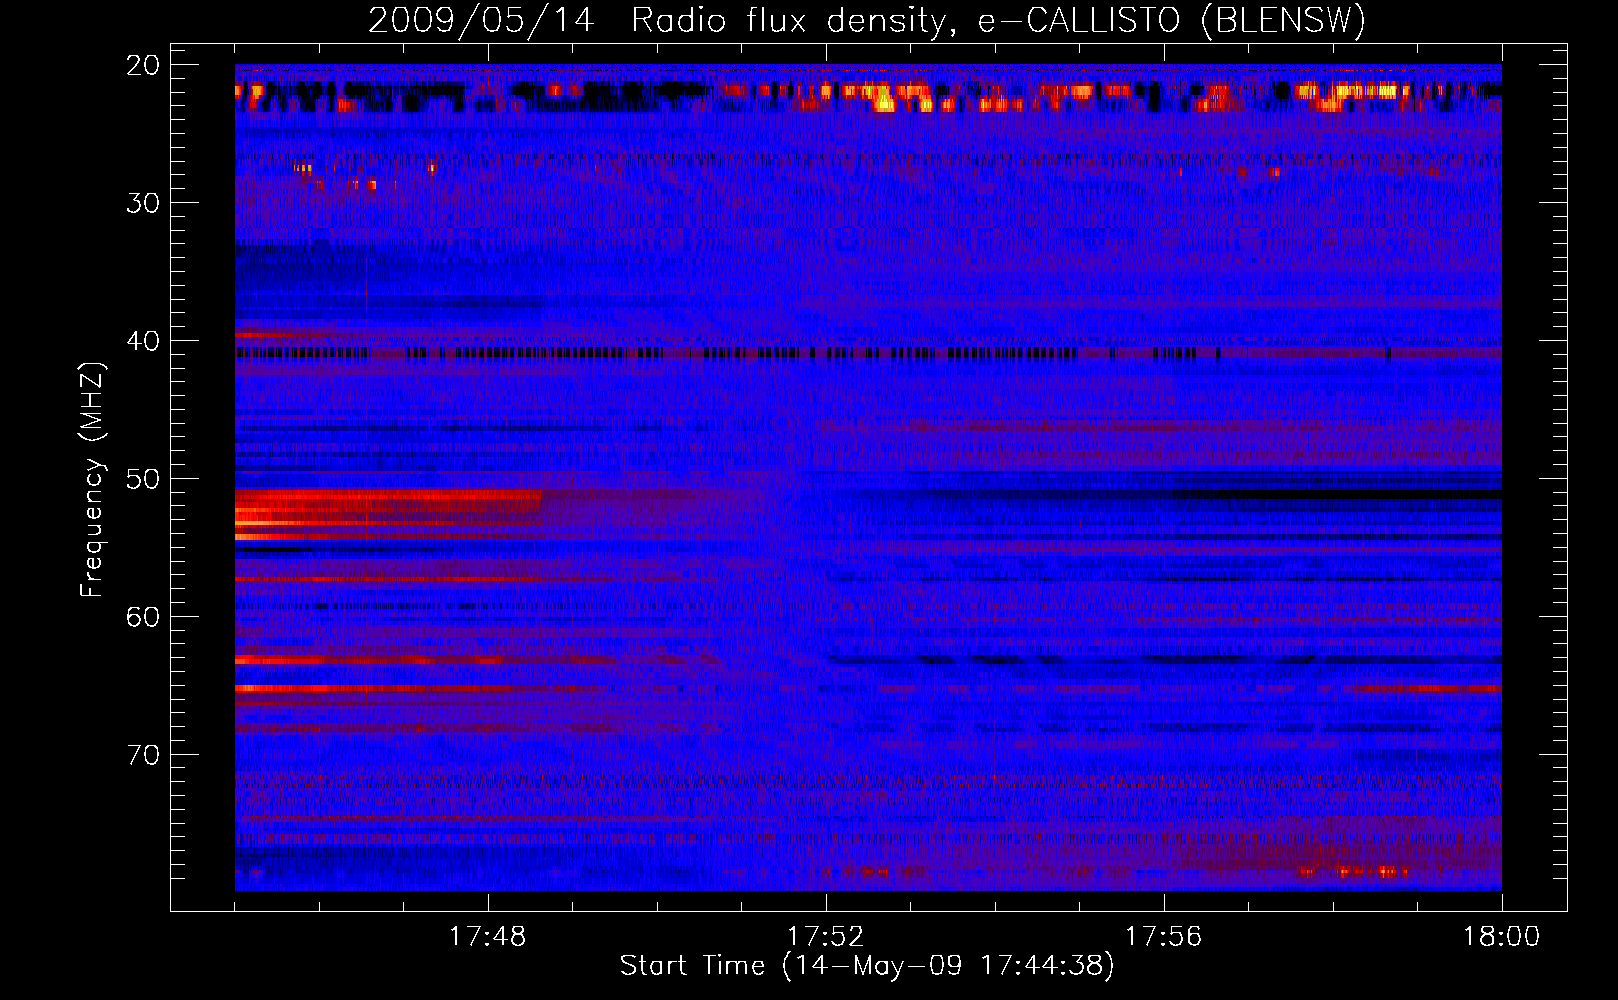The image size is (1618, 1000).
Task: Click the '60' frequency tick label
Action: [x=143, y=617]
